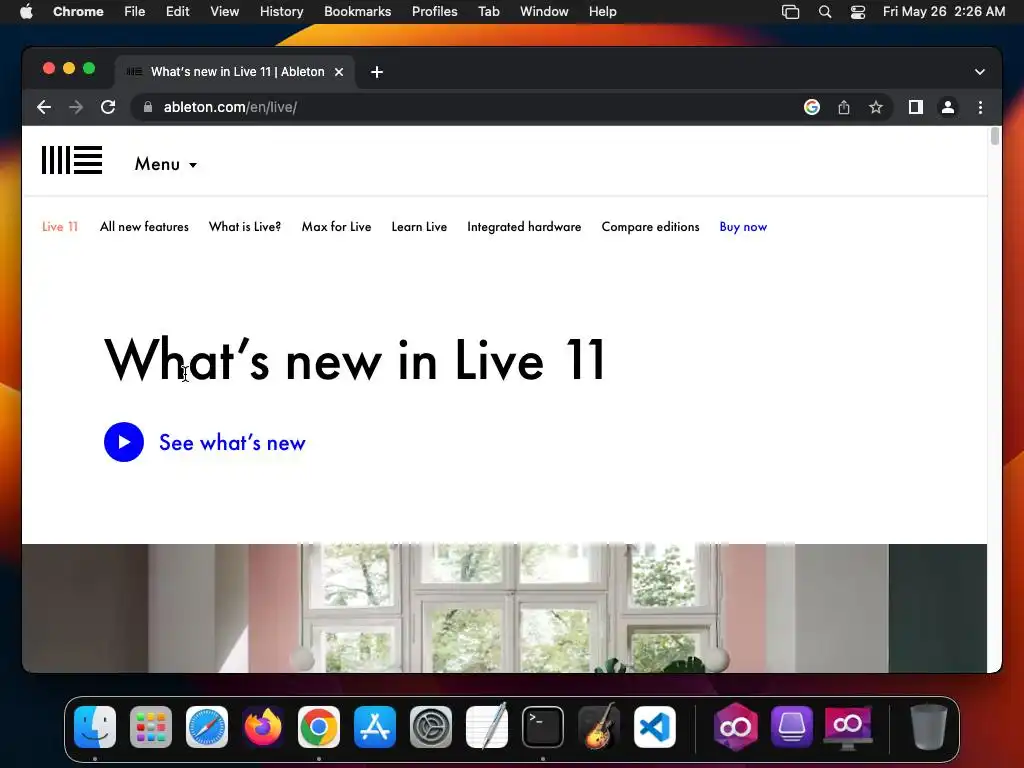Open Finder from the dock
Viewport: 1024px width, 768px height.
tap(95, 727)
